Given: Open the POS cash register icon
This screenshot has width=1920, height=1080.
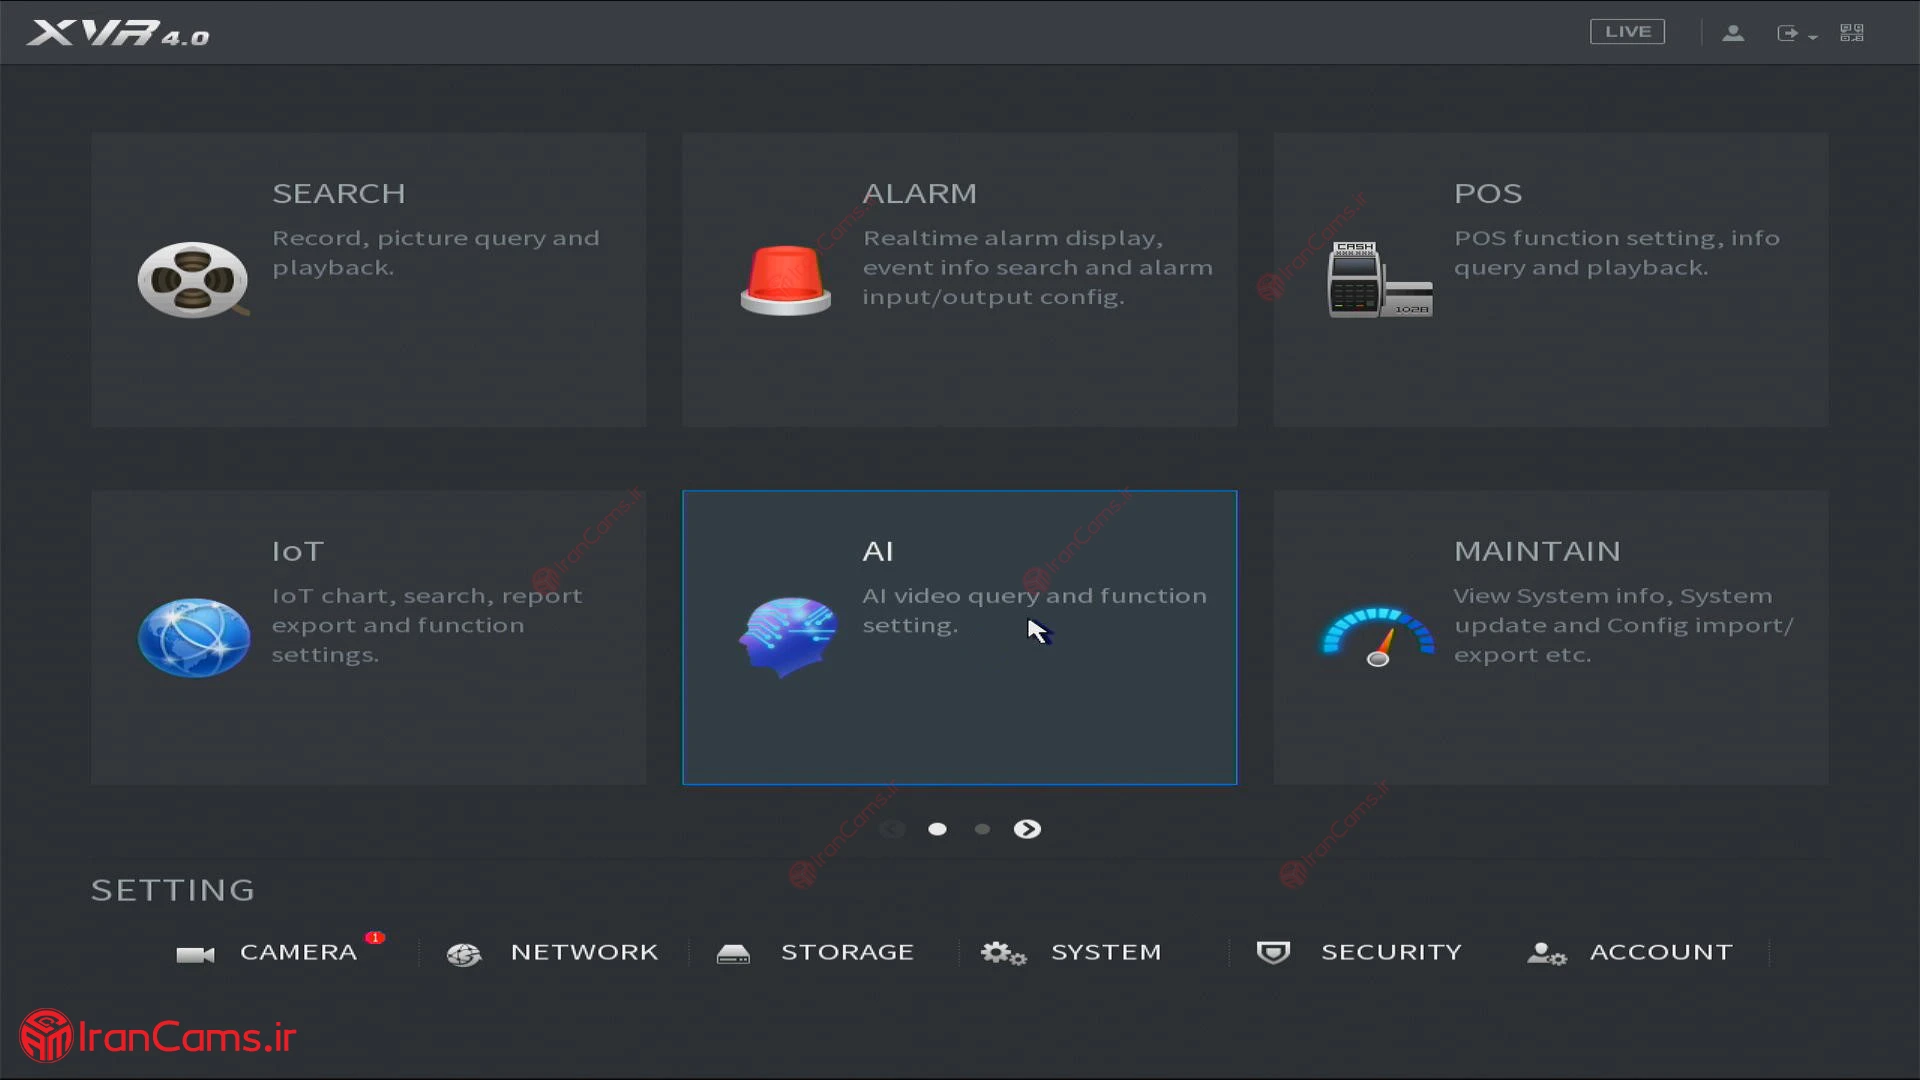Looking at the screenshot, I should coord(1379,280).
